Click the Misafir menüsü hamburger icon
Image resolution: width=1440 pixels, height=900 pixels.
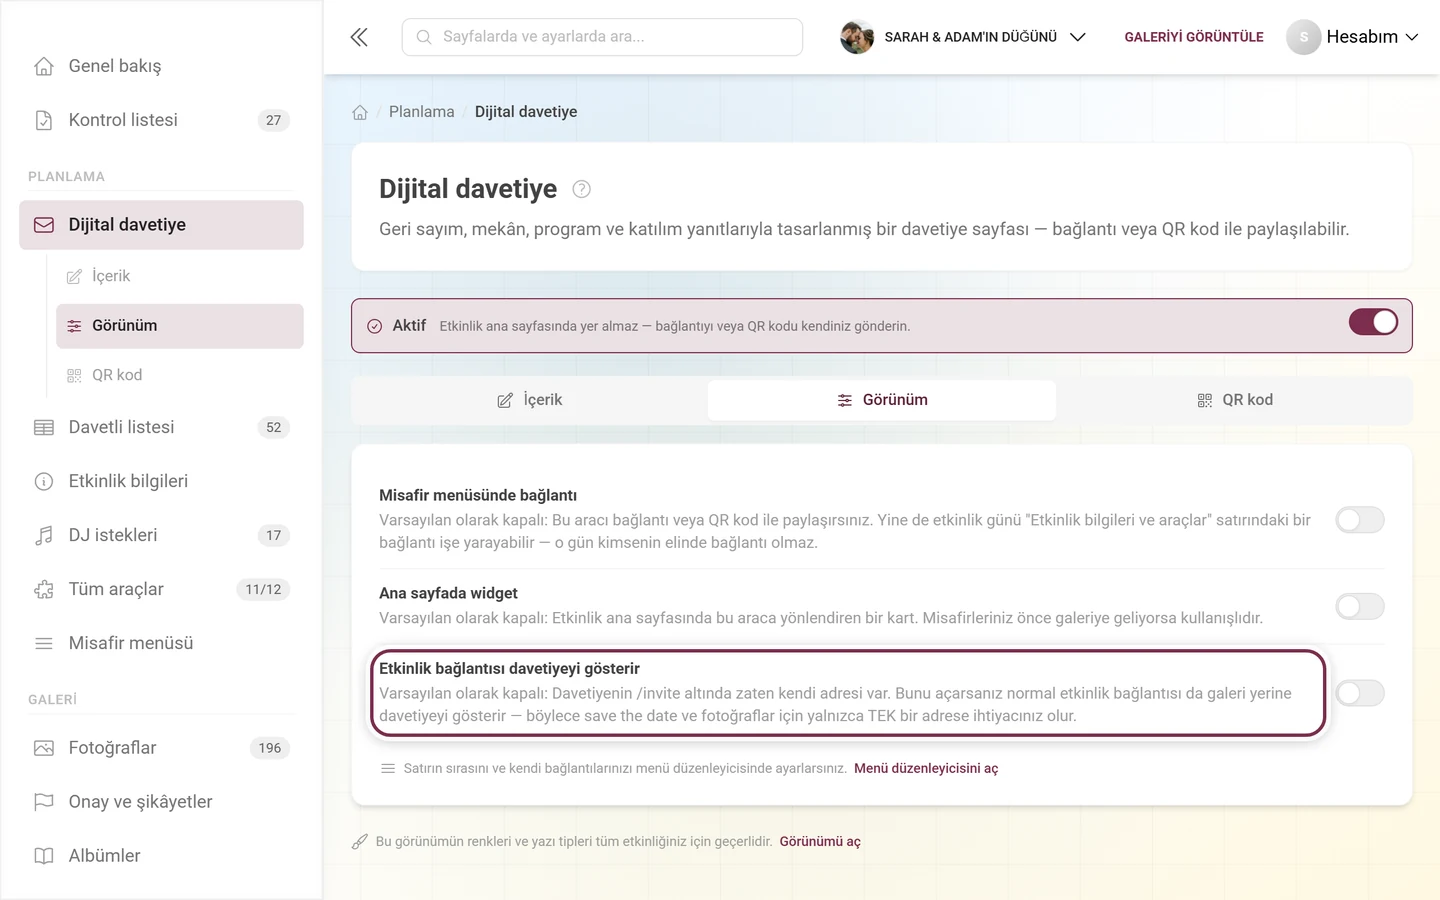point(44,643)
